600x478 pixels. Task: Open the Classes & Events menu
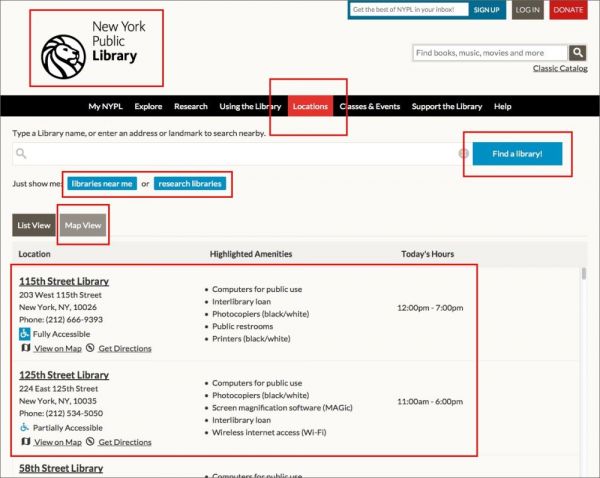click(x=372, y=106)
